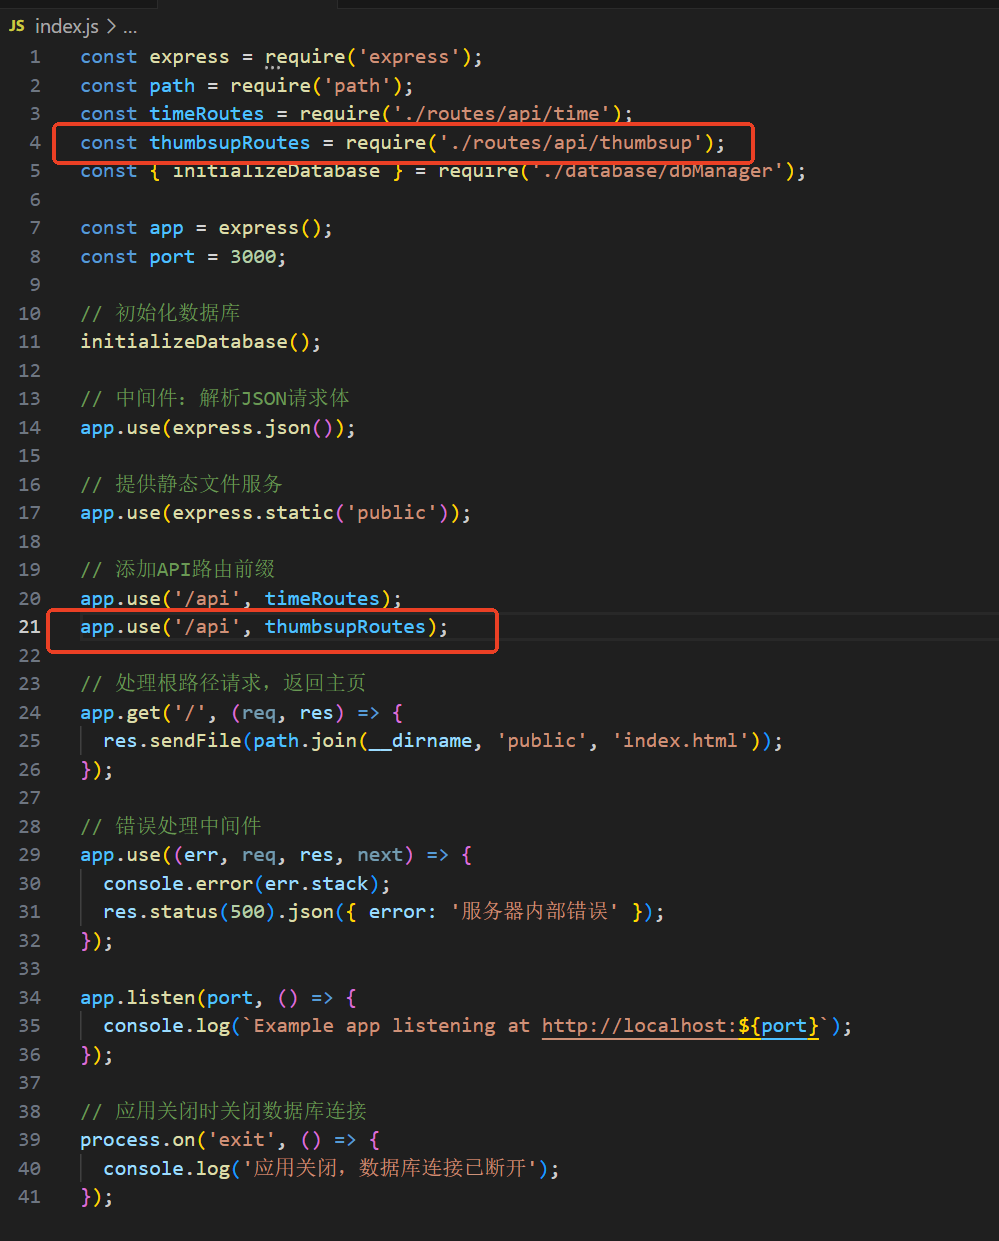
Task: Click sendFile on the res.sendFile line
Action: coord(195,741)
